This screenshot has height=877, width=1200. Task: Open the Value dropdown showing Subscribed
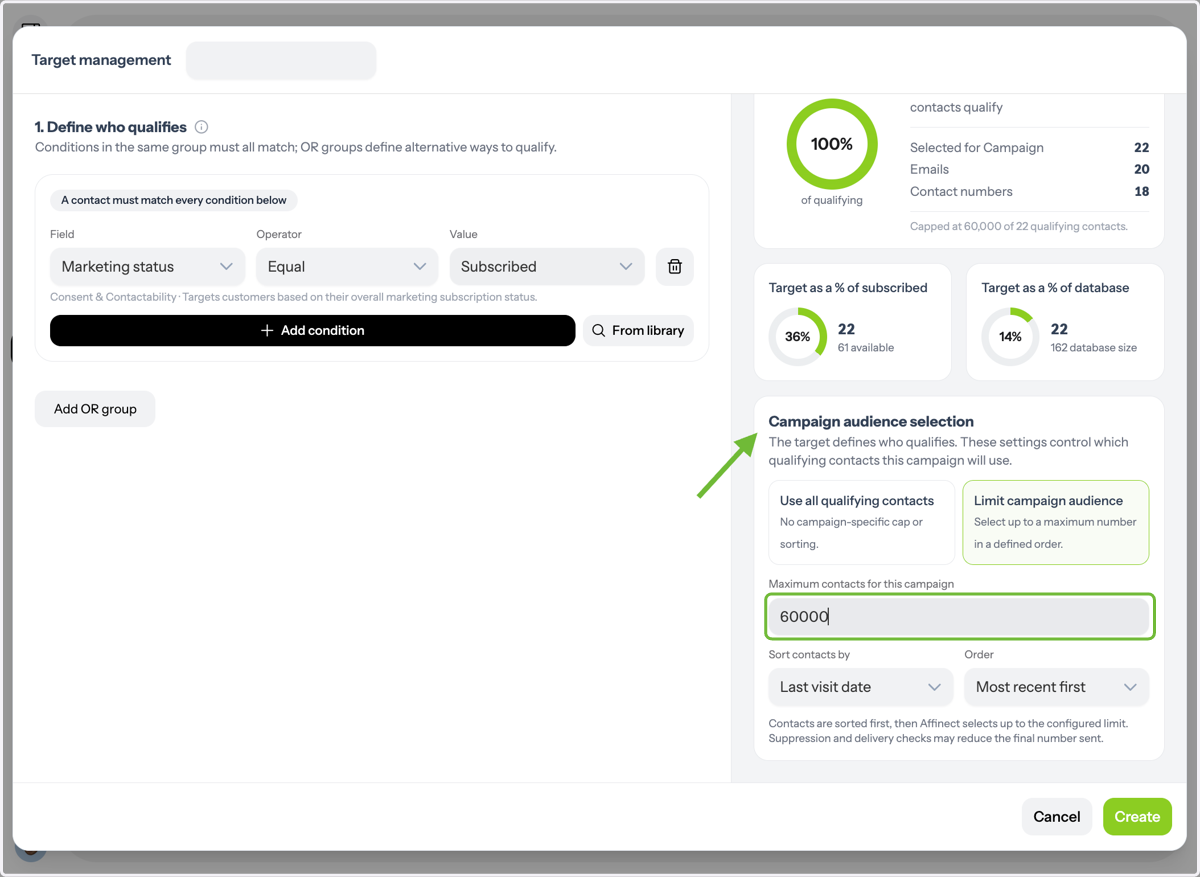547,267
